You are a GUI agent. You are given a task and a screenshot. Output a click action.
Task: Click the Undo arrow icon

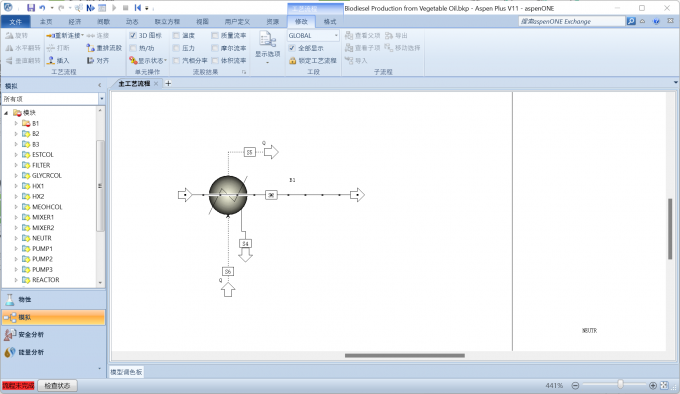click(x=42, y=8)
